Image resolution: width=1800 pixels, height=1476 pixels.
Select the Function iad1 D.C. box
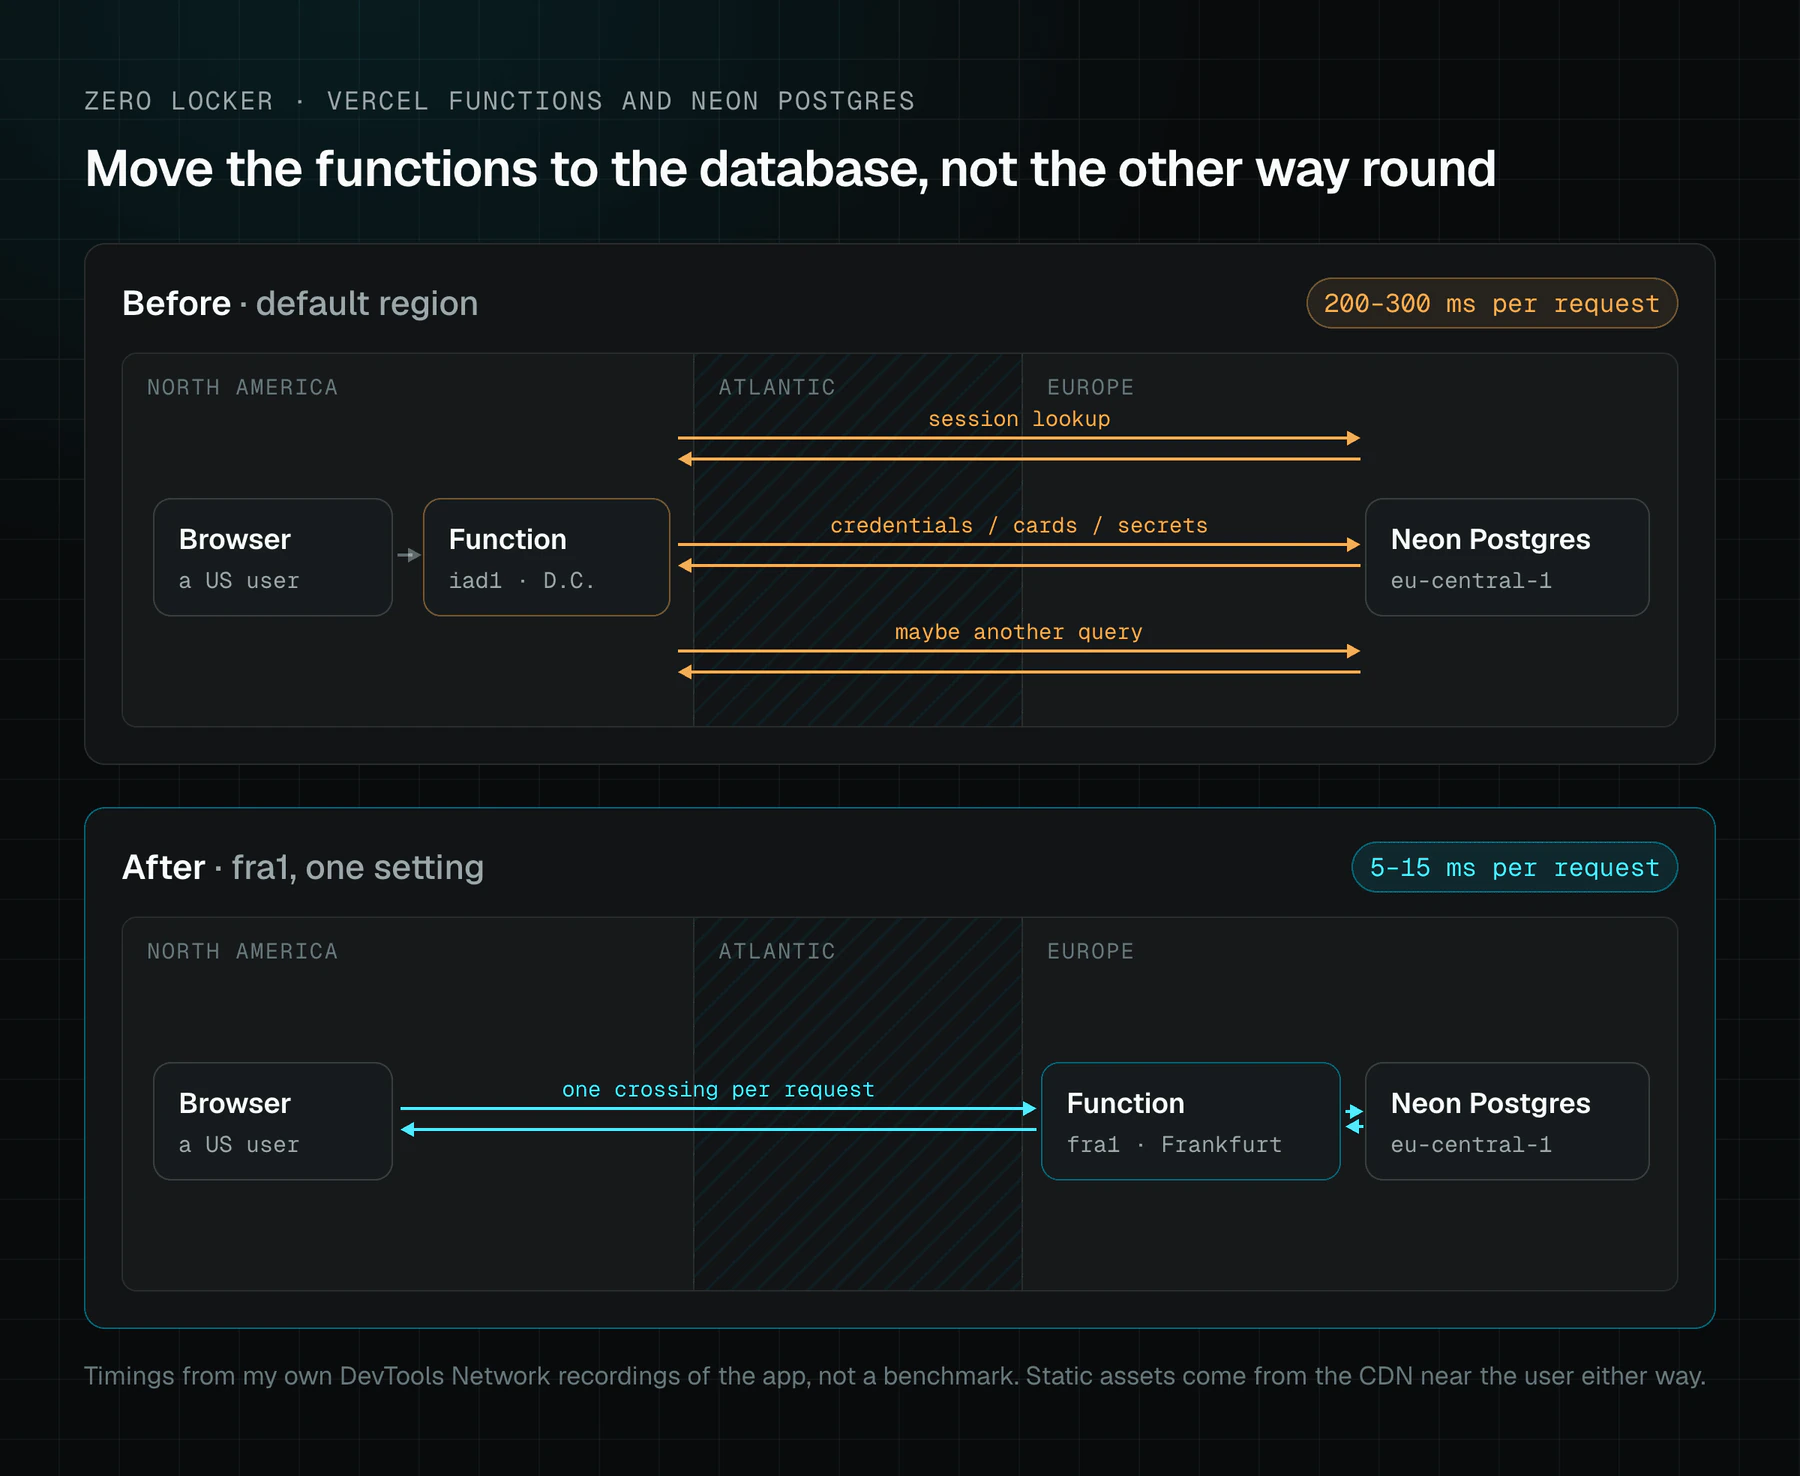tap(546, 557)
